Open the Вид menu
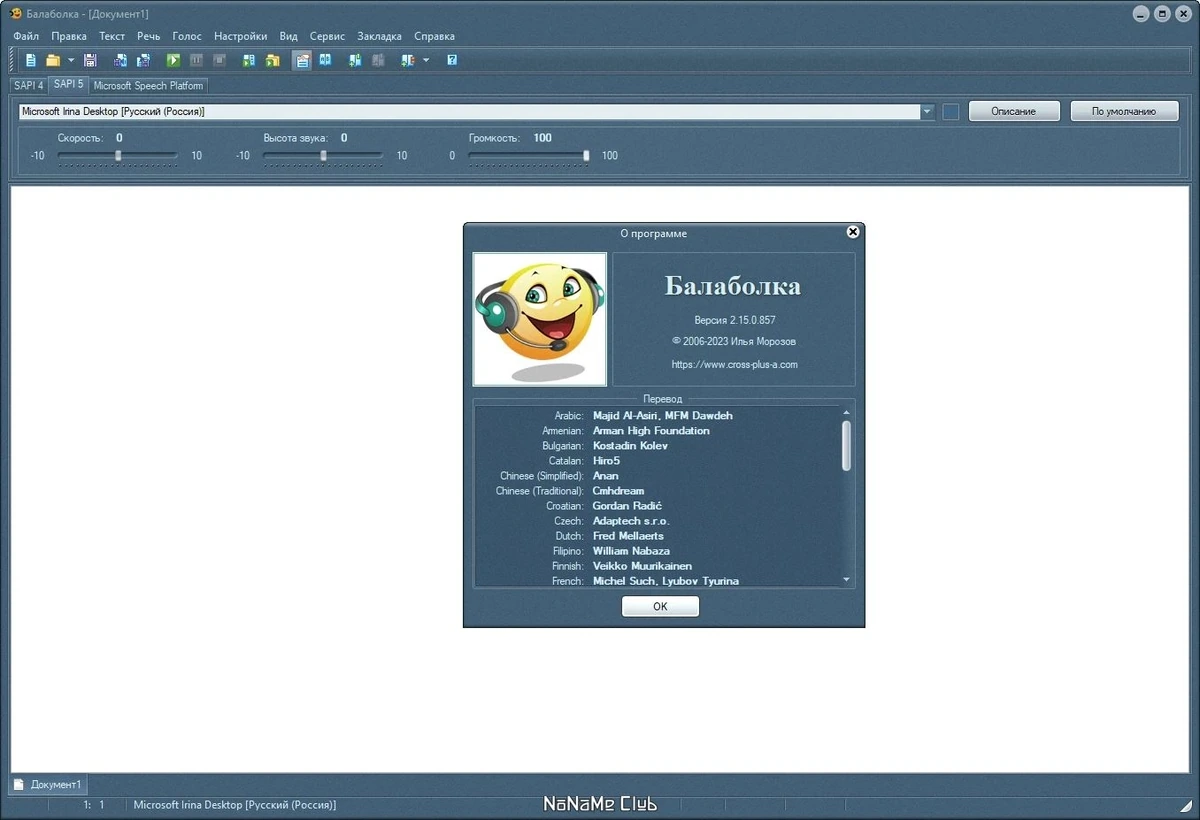Image resolution: width=1200 pixels, height=820 pixels. [x=288, y=36]
